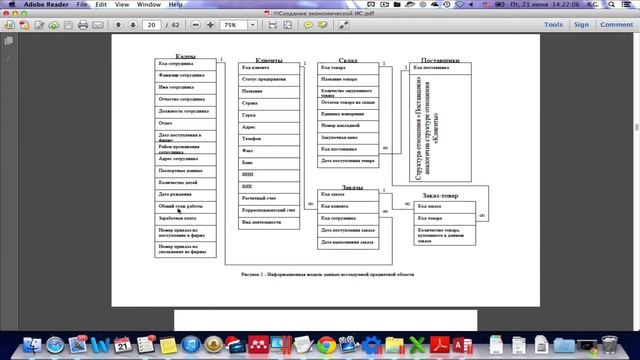Click the 'Клиенты' table title in the diagram

269,60
